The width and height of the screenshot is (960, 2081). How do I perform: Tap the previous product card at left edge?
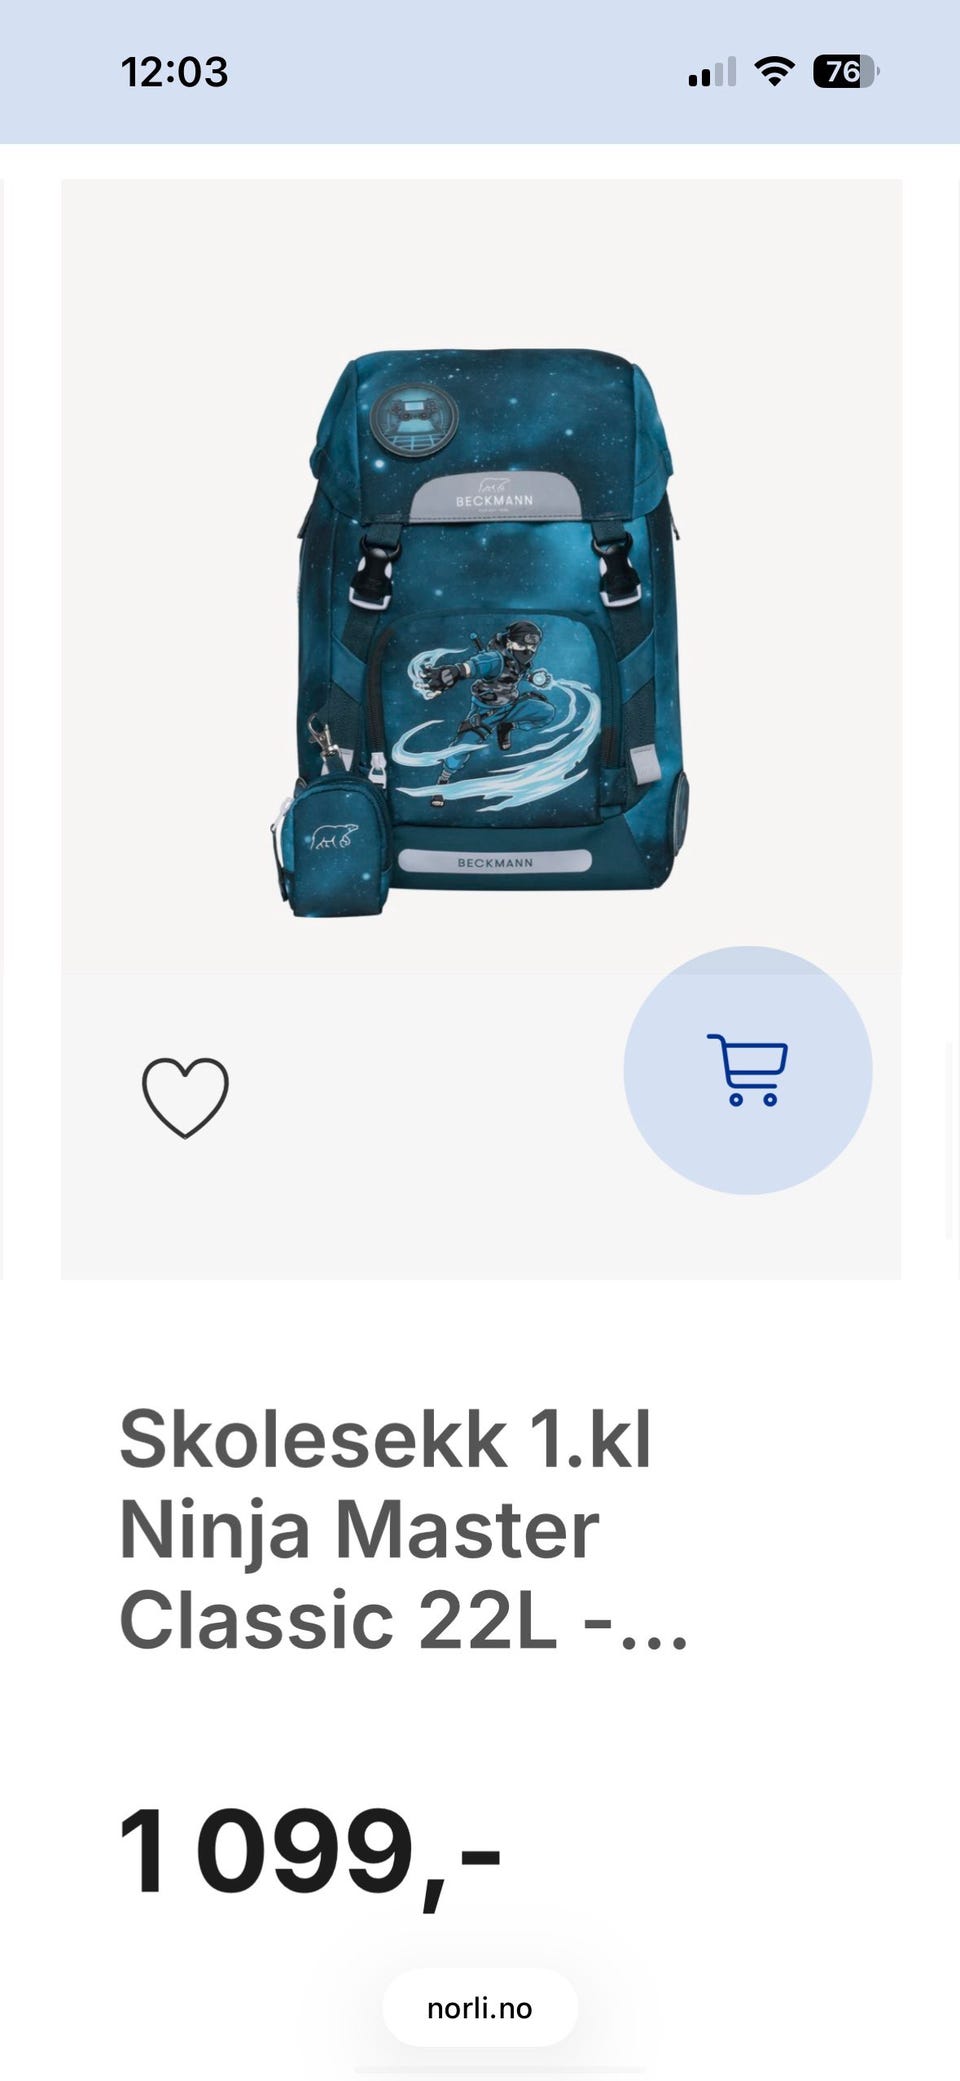(x=2, y=730)
